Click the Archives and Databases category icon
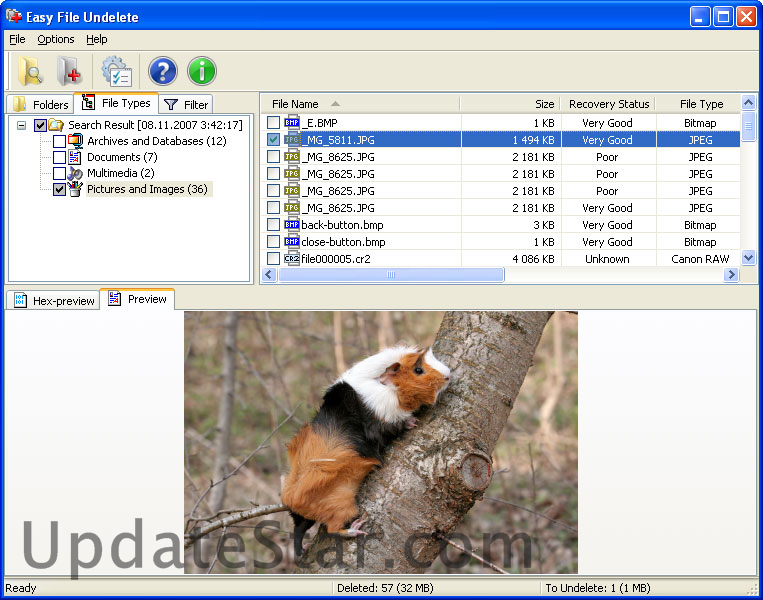 pos(75,141)
